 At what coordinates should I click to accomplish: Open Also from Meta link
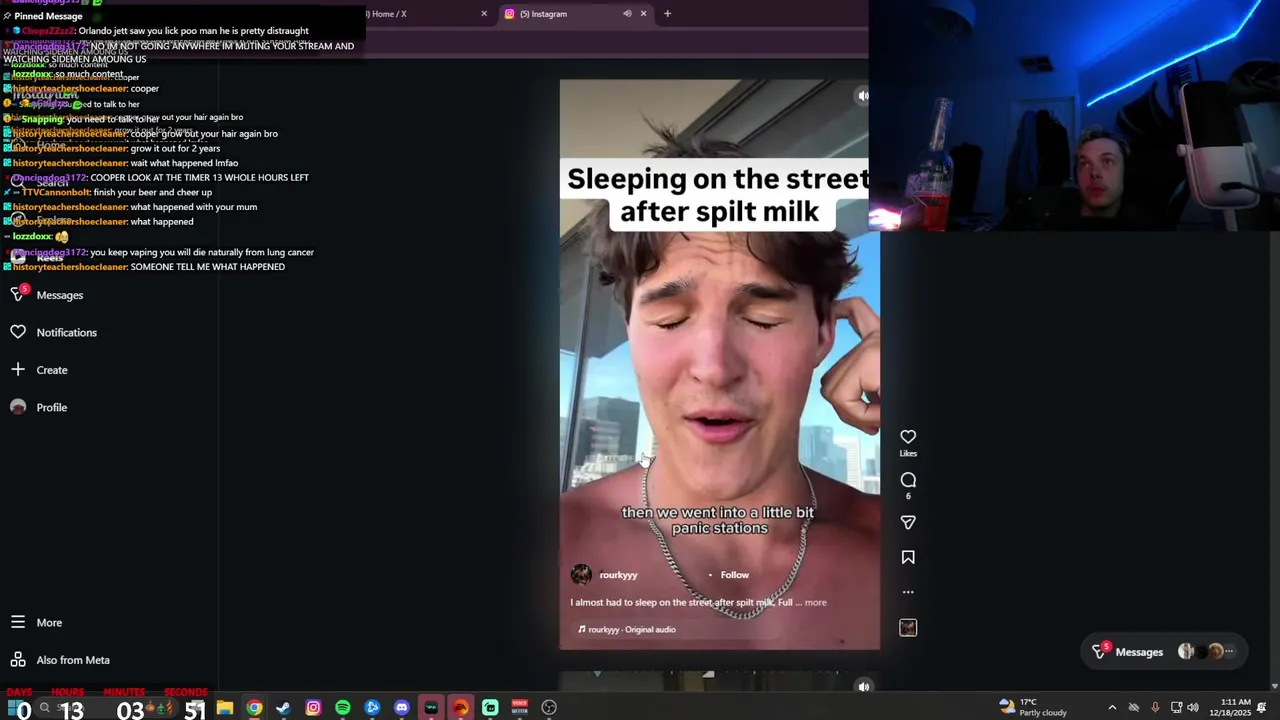click(x=60, y=660)
